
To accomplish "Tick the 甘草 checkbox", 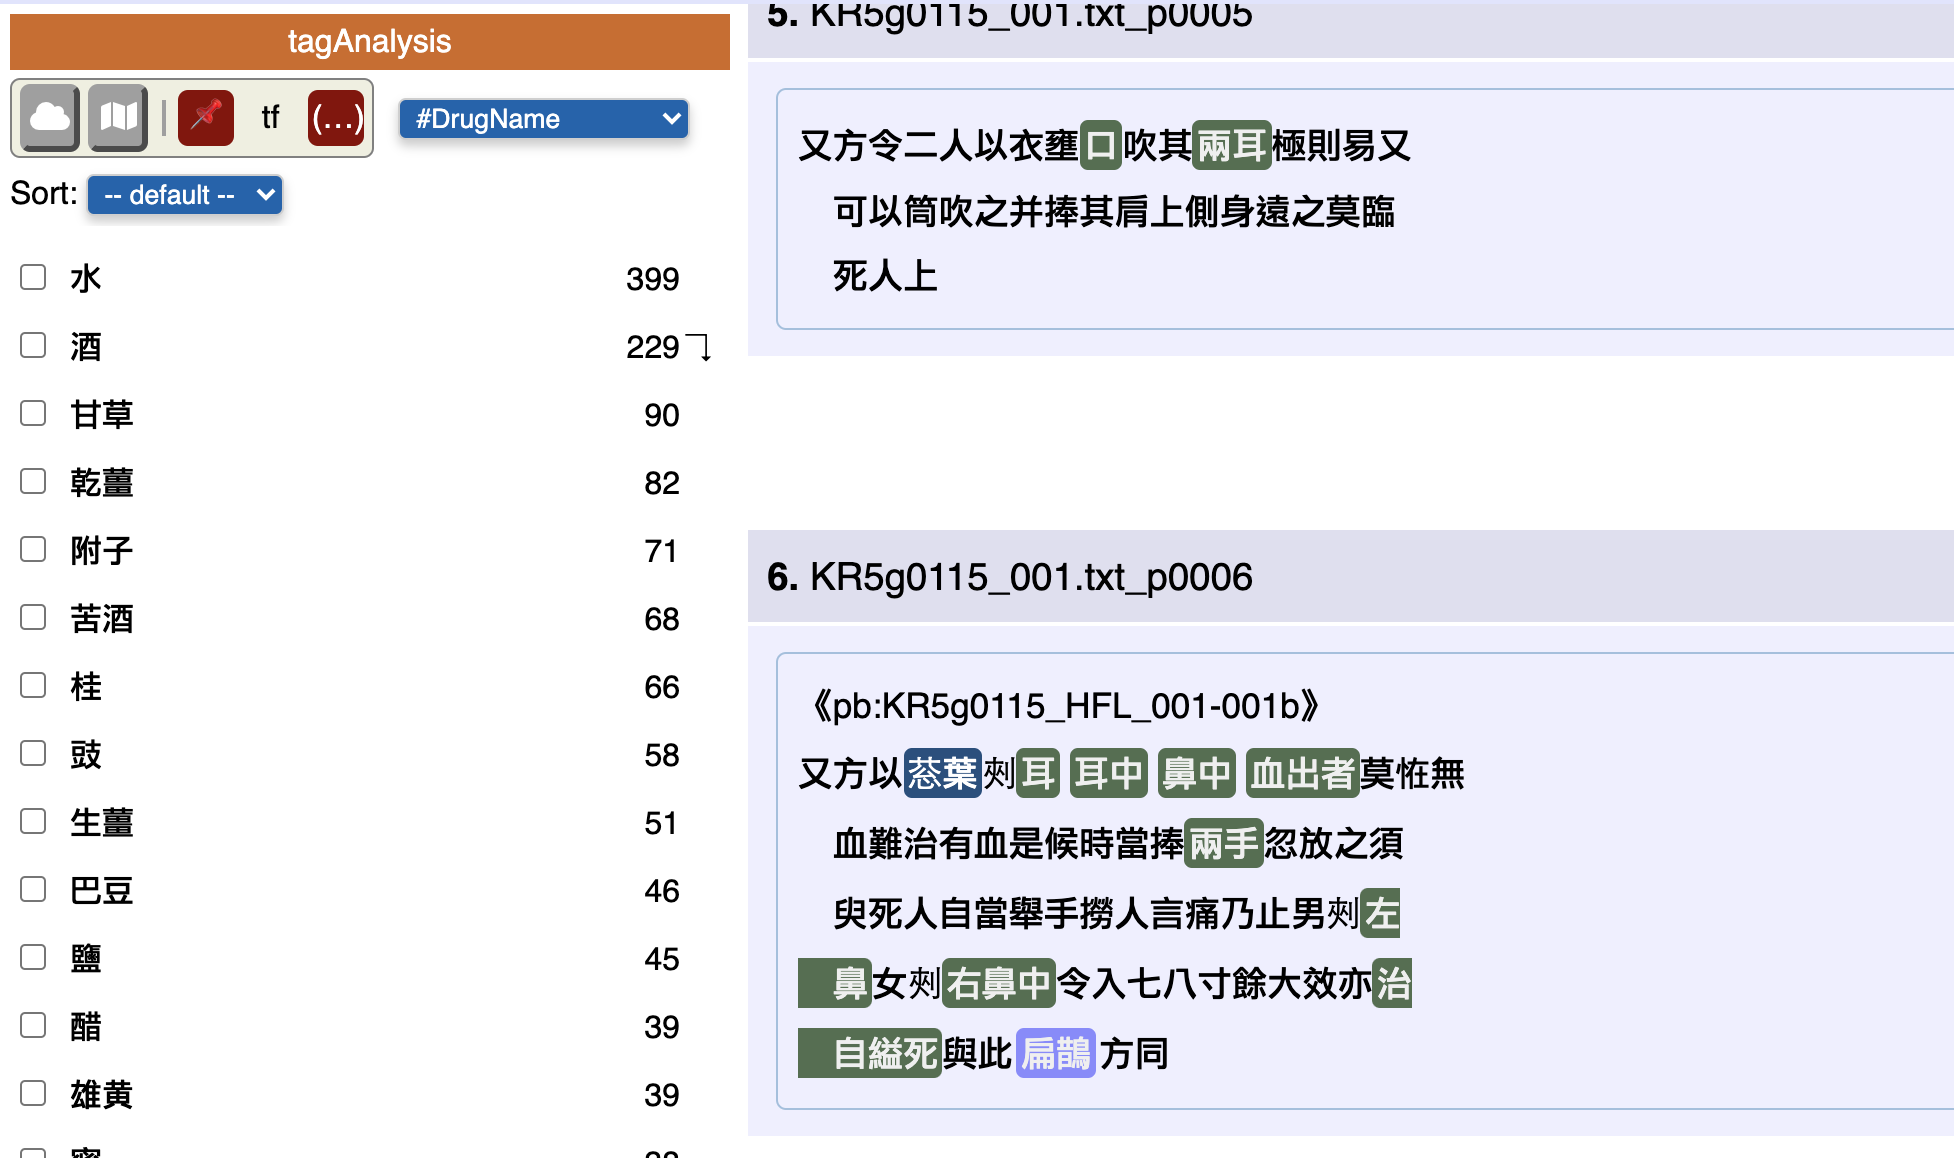I will tap(33, 413).
